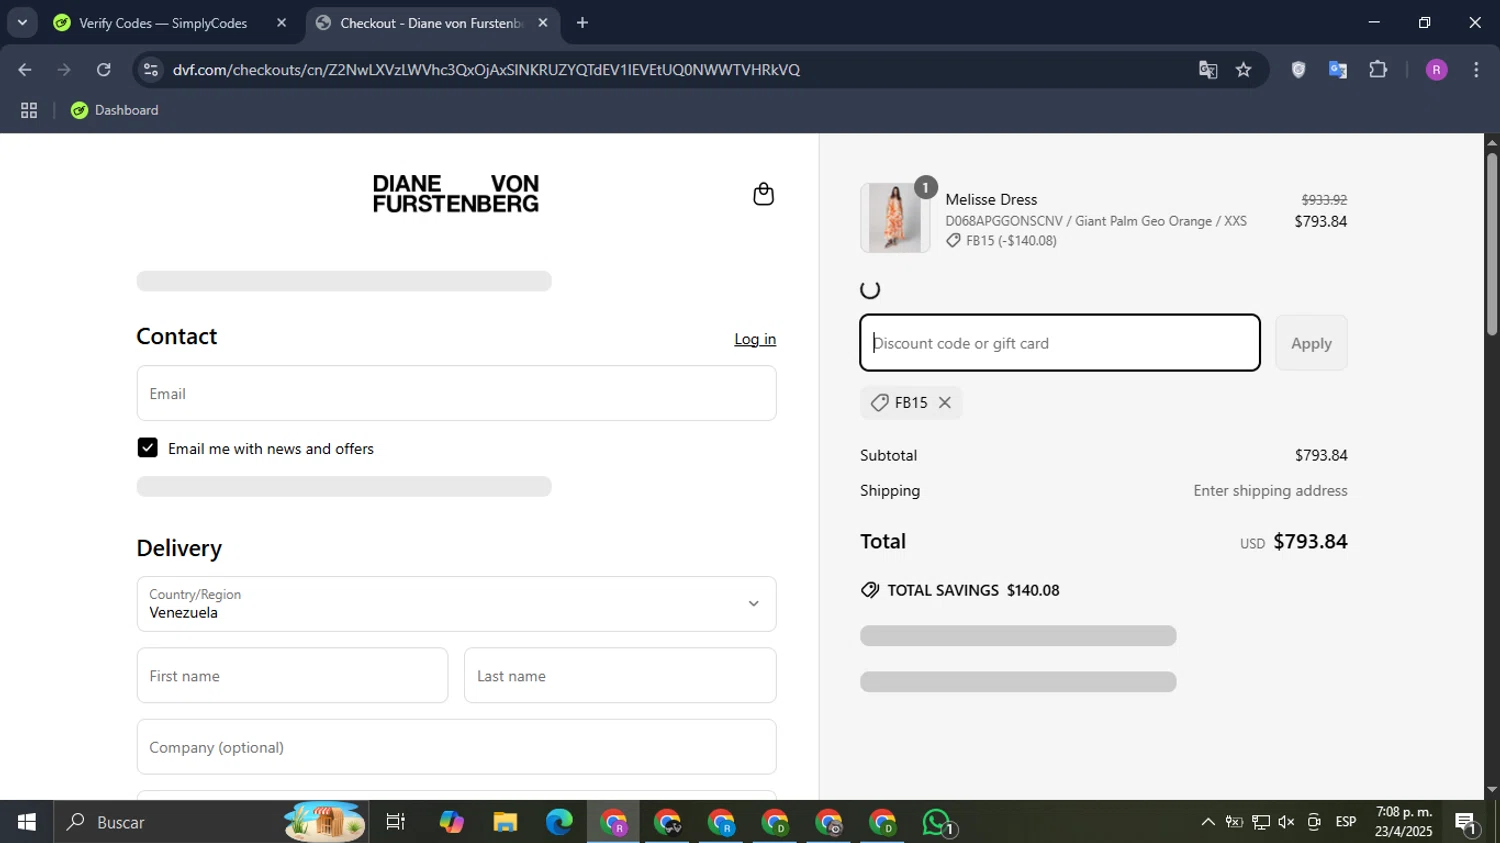The image size is (1500, 843).
Task: Click the muted volume tray icon
Action: pos(1286,822)
